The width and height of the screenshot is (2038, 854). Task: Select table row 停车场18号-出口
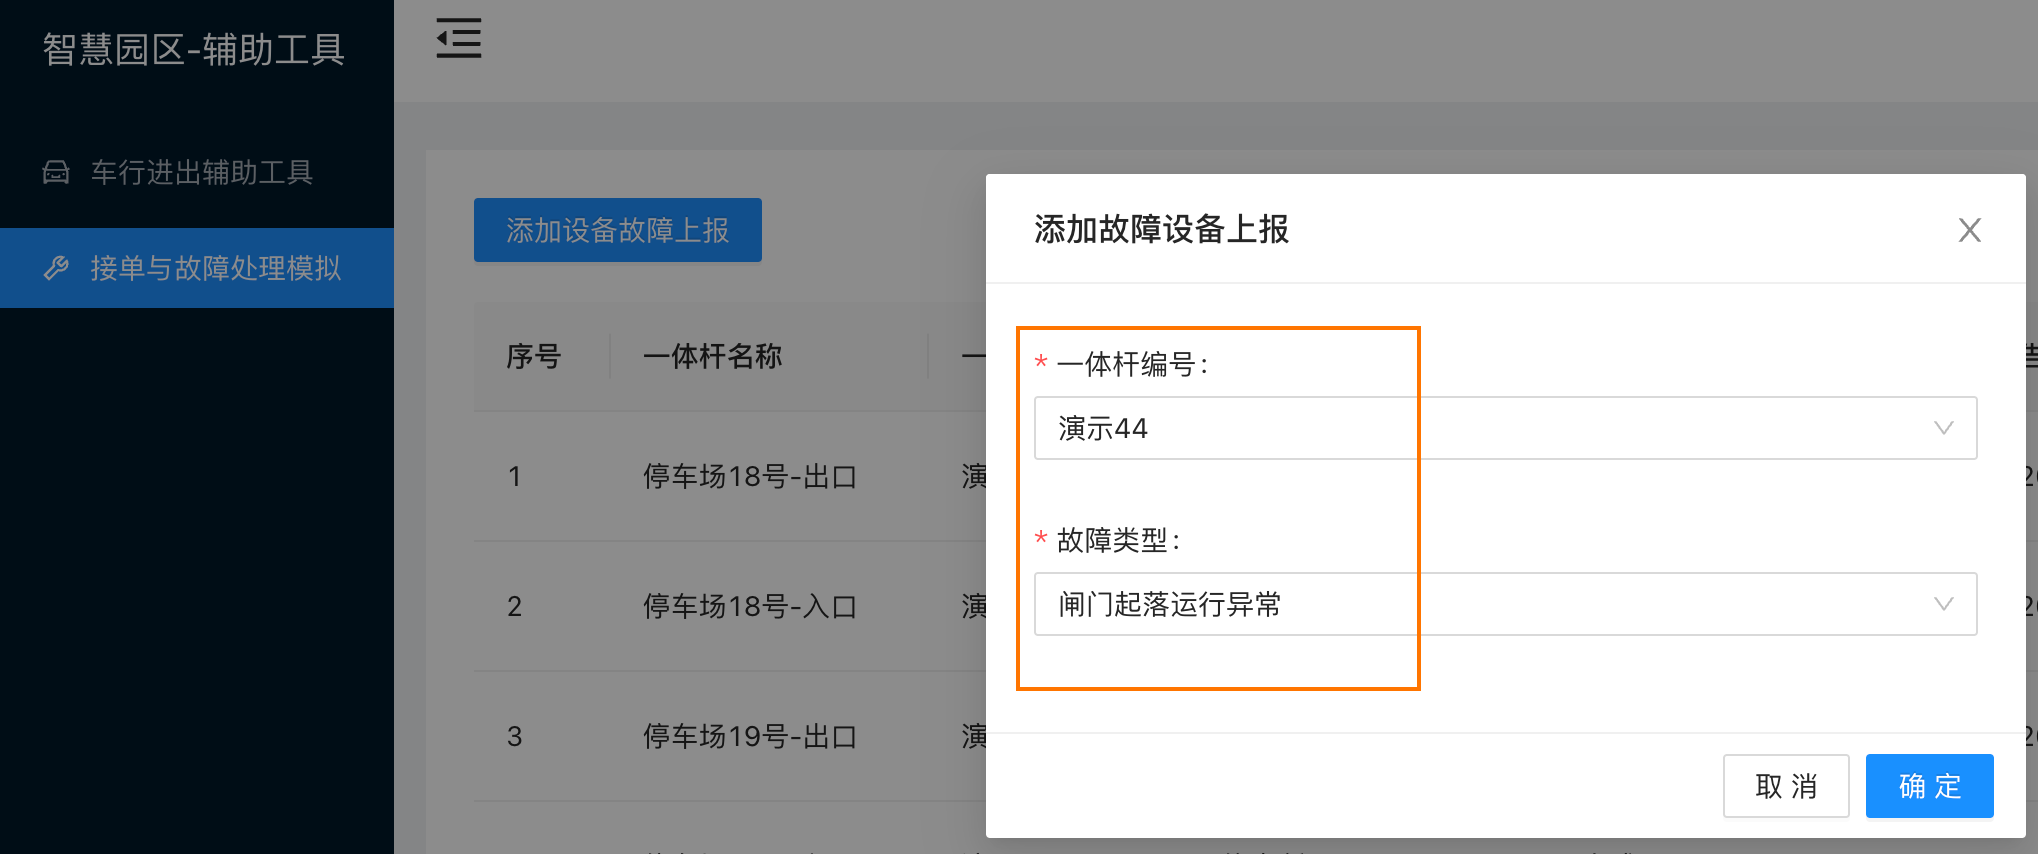click(x=730, y=476)
